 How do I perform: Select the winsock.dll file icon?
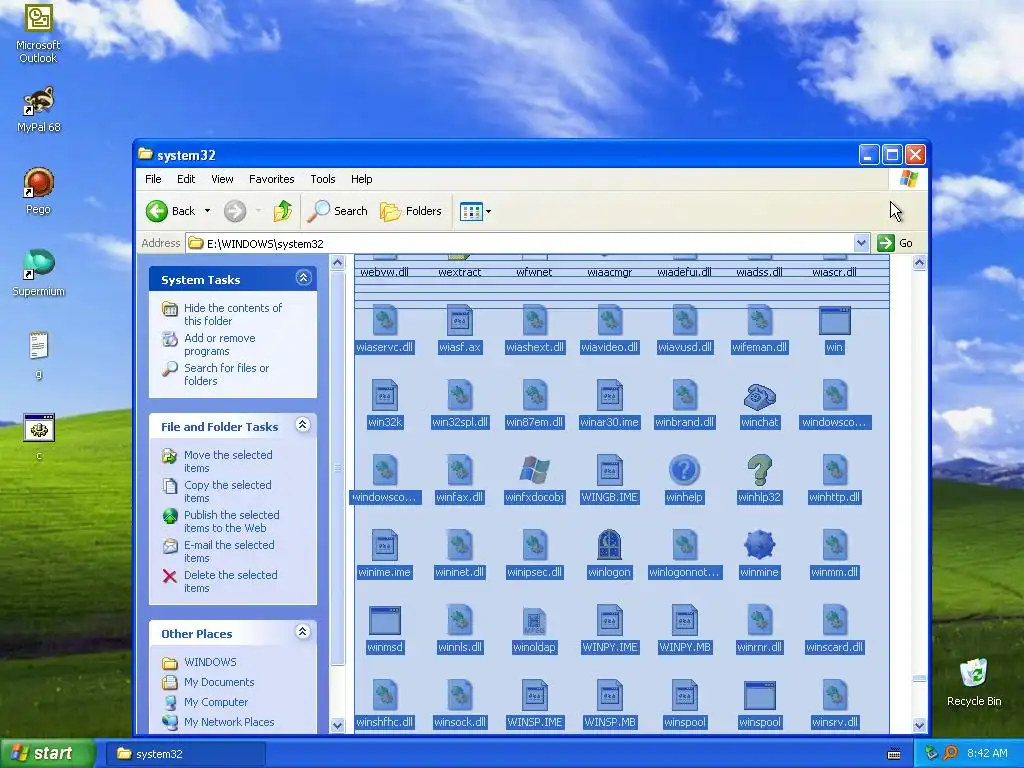[459, 696]
